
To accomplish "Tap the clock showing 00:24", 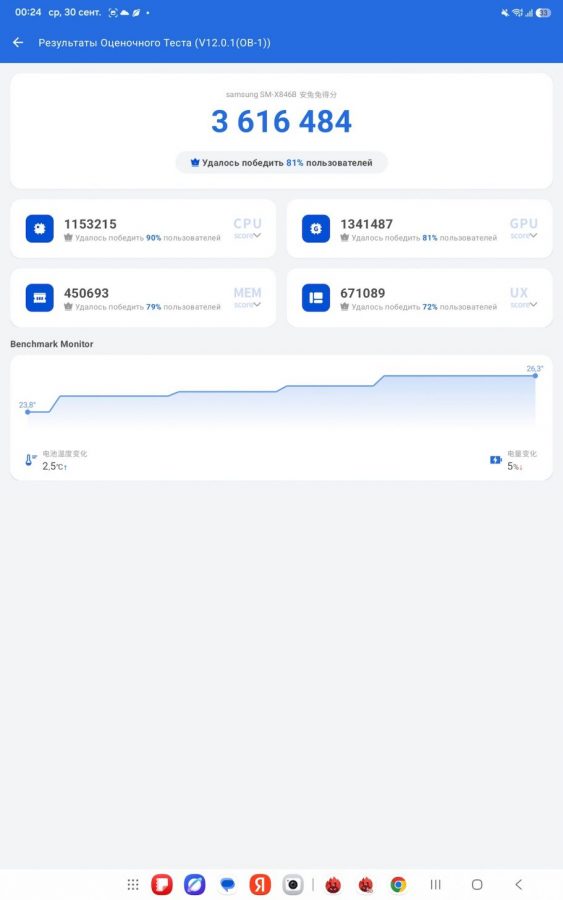I will coord(28,12).
